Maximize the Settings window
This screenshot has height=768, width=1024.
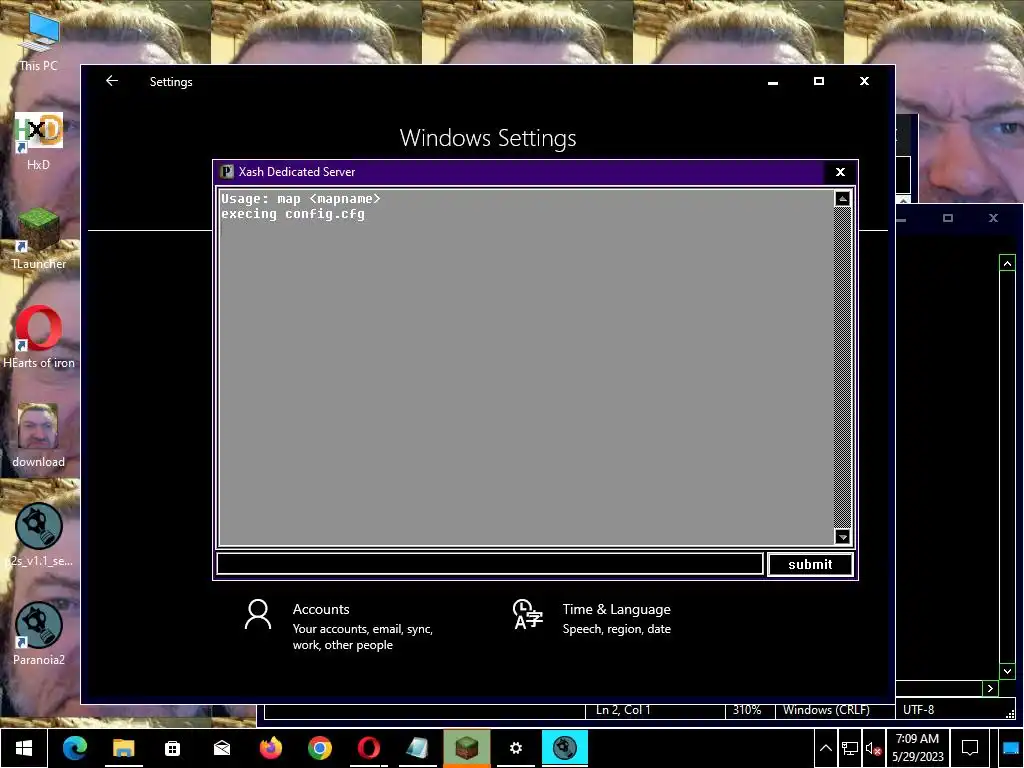(x=819, y=81)
